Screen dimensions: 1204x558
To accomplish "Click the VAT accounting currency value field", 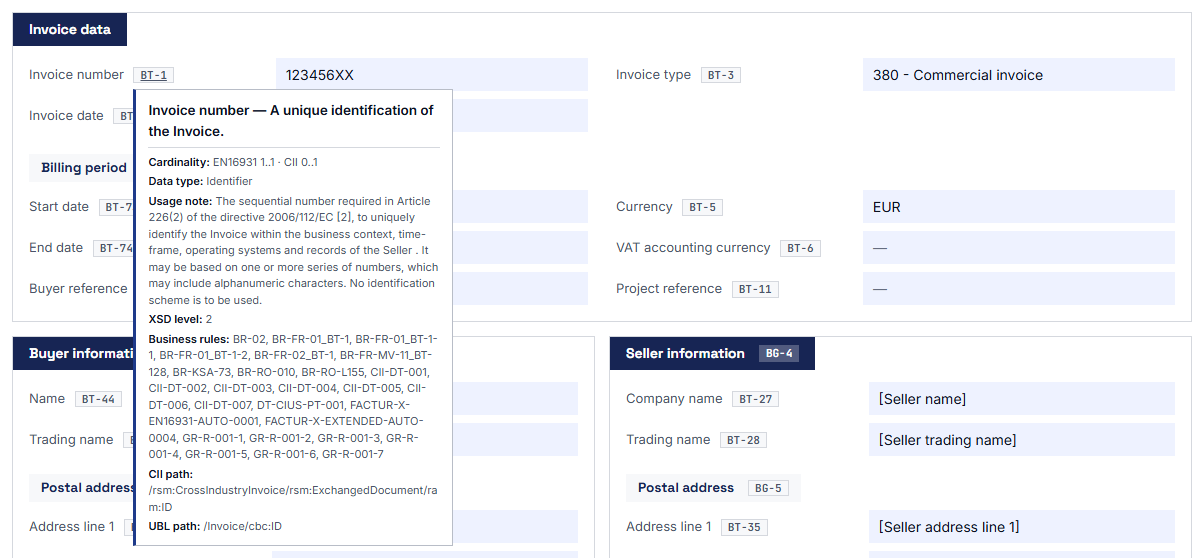I will 1019,248.
